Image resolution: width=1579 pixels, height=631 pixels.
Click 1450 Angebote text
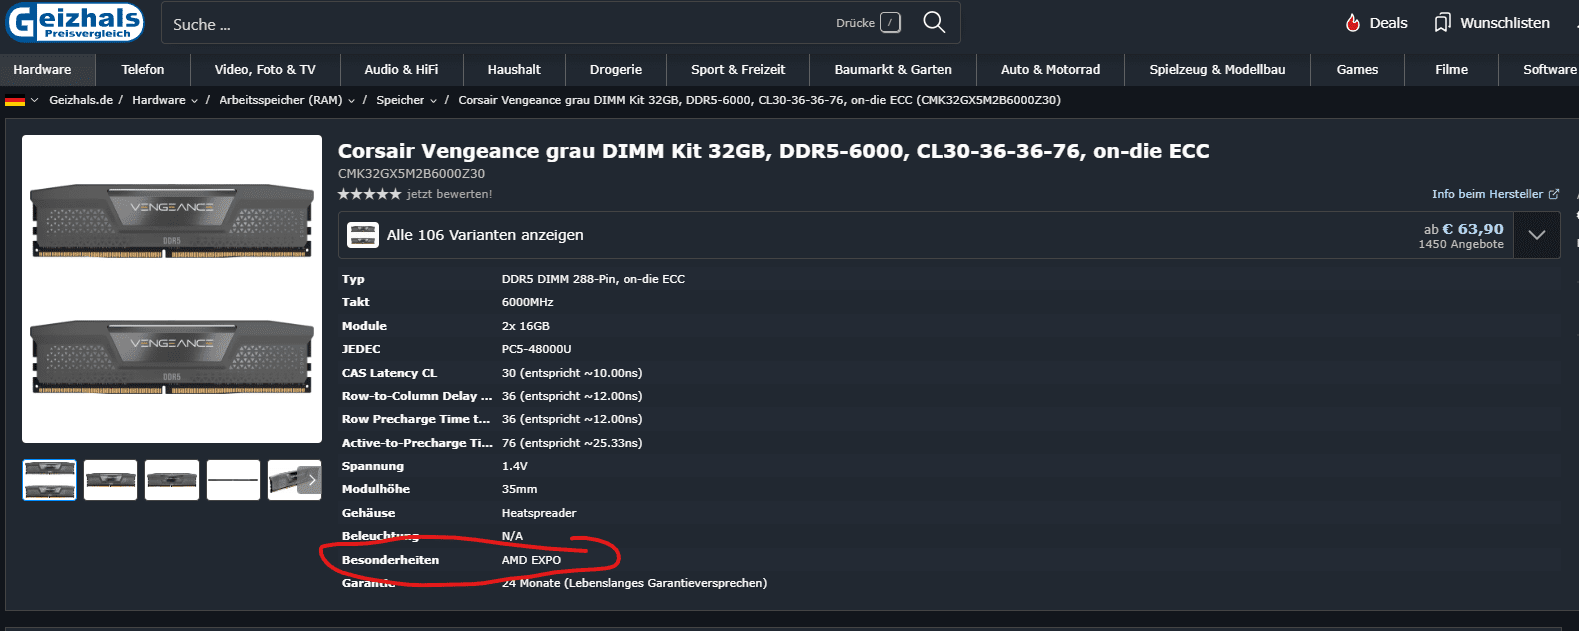[1461, 244]
